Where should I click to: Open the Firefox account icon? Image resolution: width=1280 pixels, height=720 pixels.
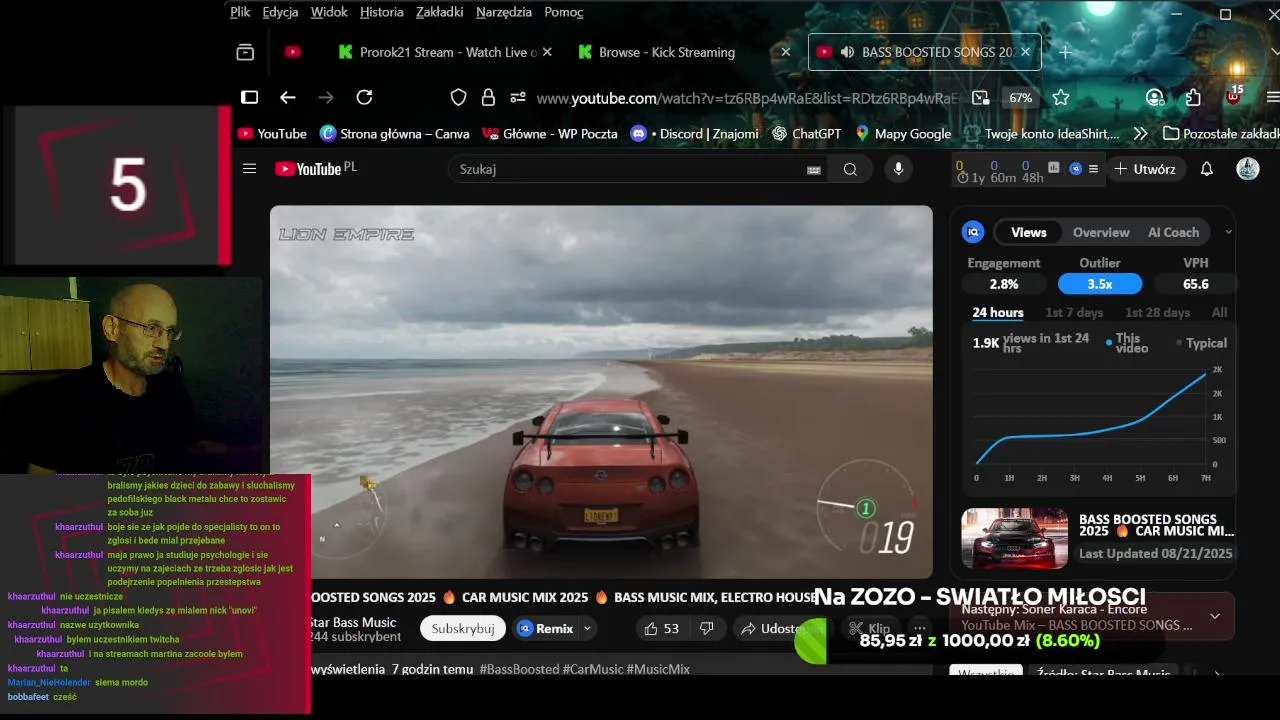(x=1155, y=97)
